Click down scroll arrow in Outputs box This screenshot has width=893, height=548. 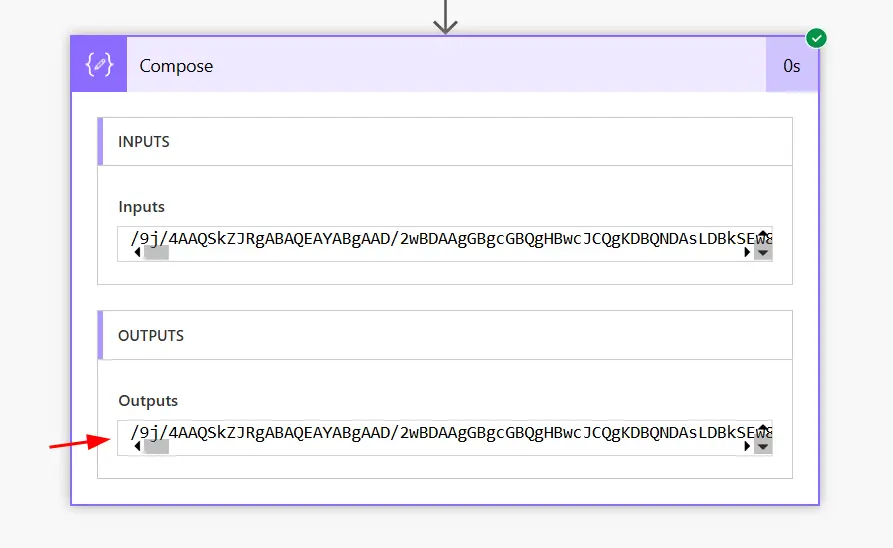[763, 447]
